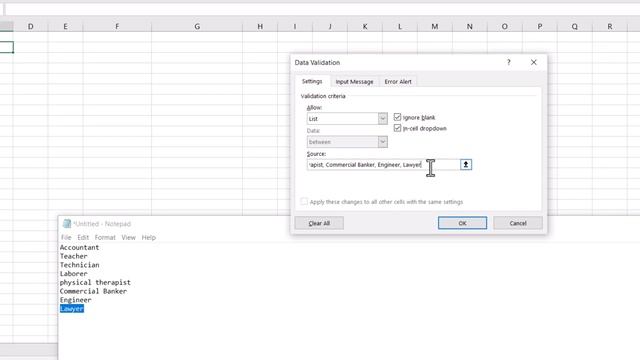Select column K header in Excel
This screenshot has width=640, height=360.
point(365,27)
